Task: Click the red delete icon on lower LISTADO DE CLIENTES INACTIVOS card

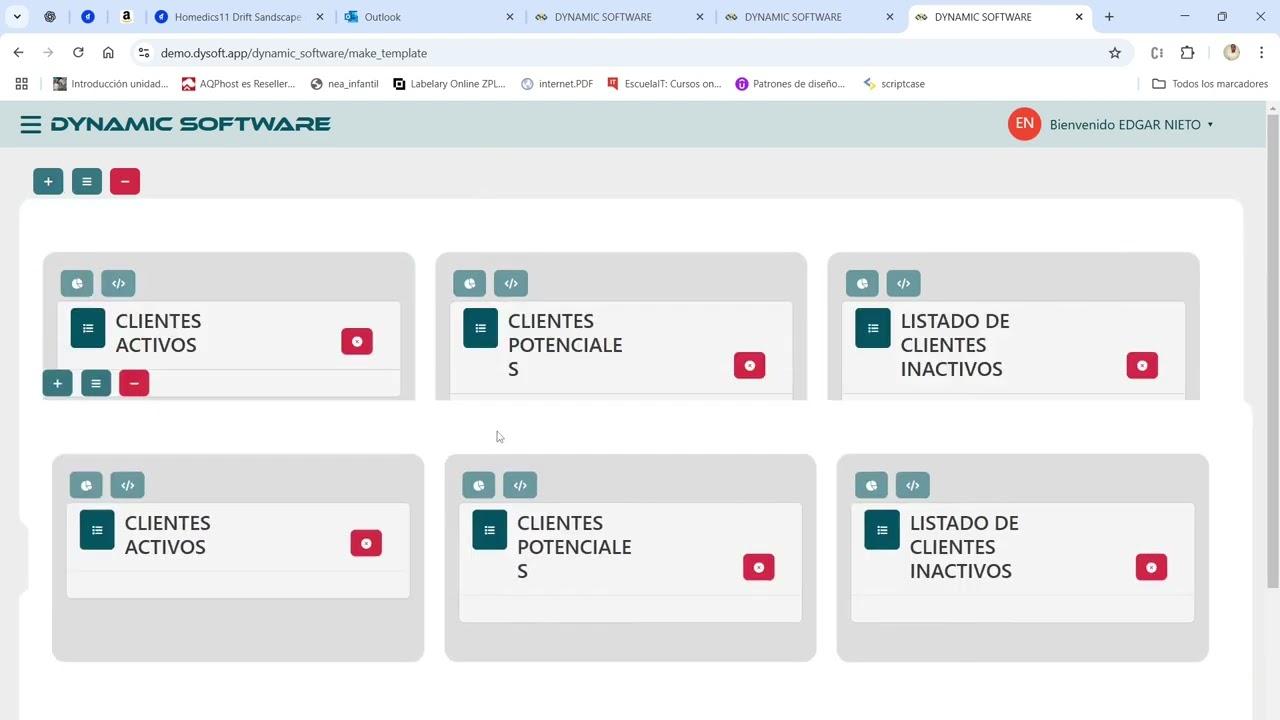Action: click(1151, 567)
